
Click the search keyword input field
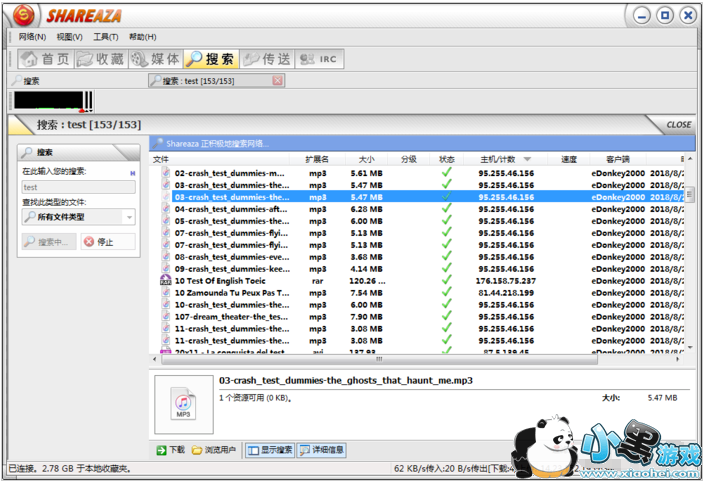[x=79, y=187]
